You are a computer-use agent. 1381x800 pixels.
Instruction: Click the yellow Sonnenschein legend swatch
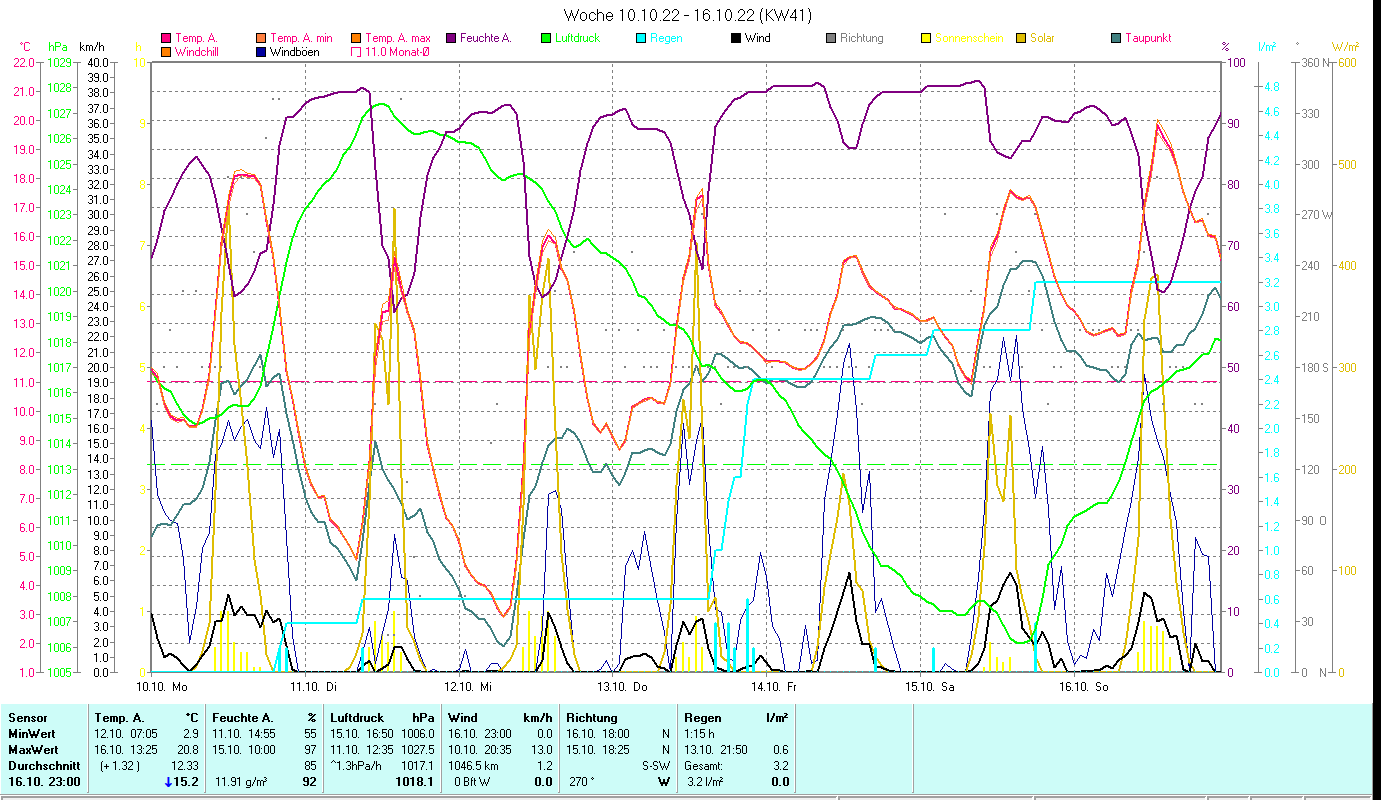point(926,38)
